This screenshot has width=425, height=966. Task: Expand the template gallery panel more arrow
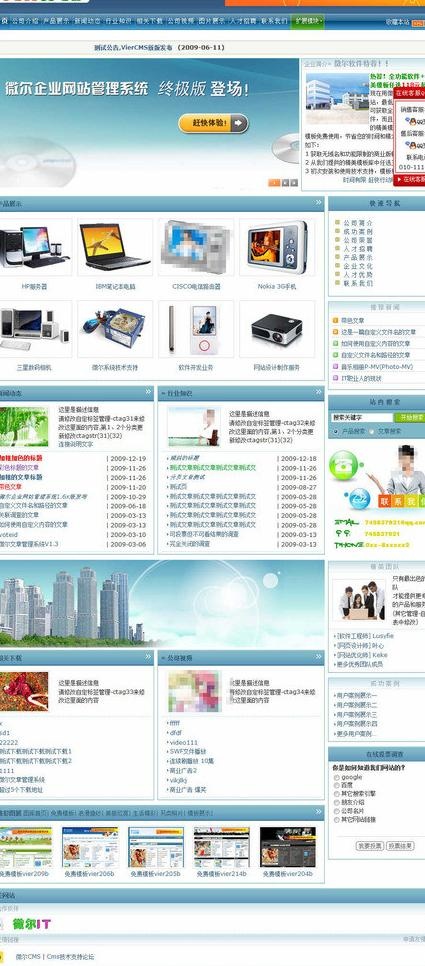coord(318,811)
